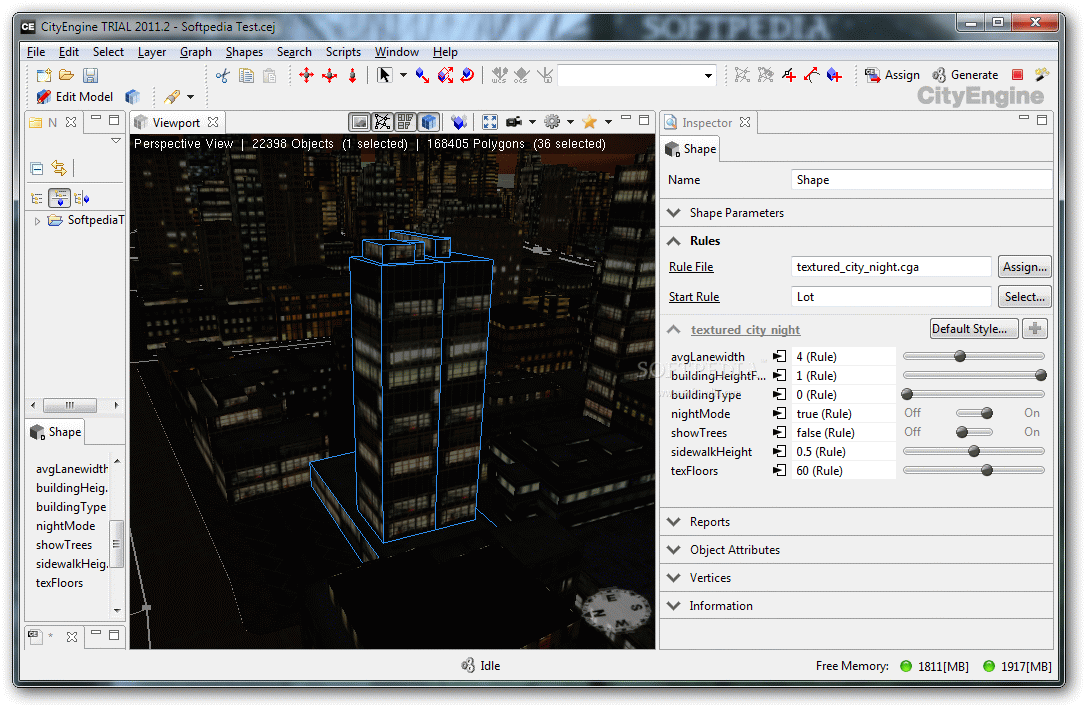Open the Scripts menu
This screenshot has height=708, width=1086.
tap(343, 52)
